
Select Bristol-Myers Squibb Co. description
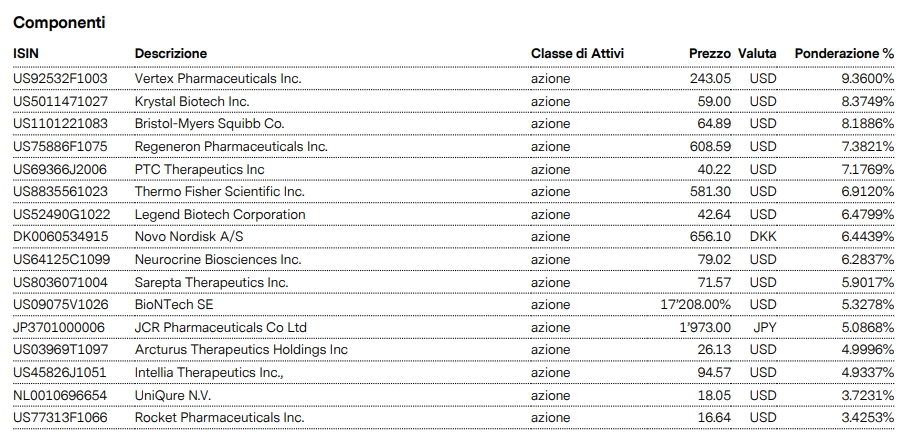tap(209, 123)
